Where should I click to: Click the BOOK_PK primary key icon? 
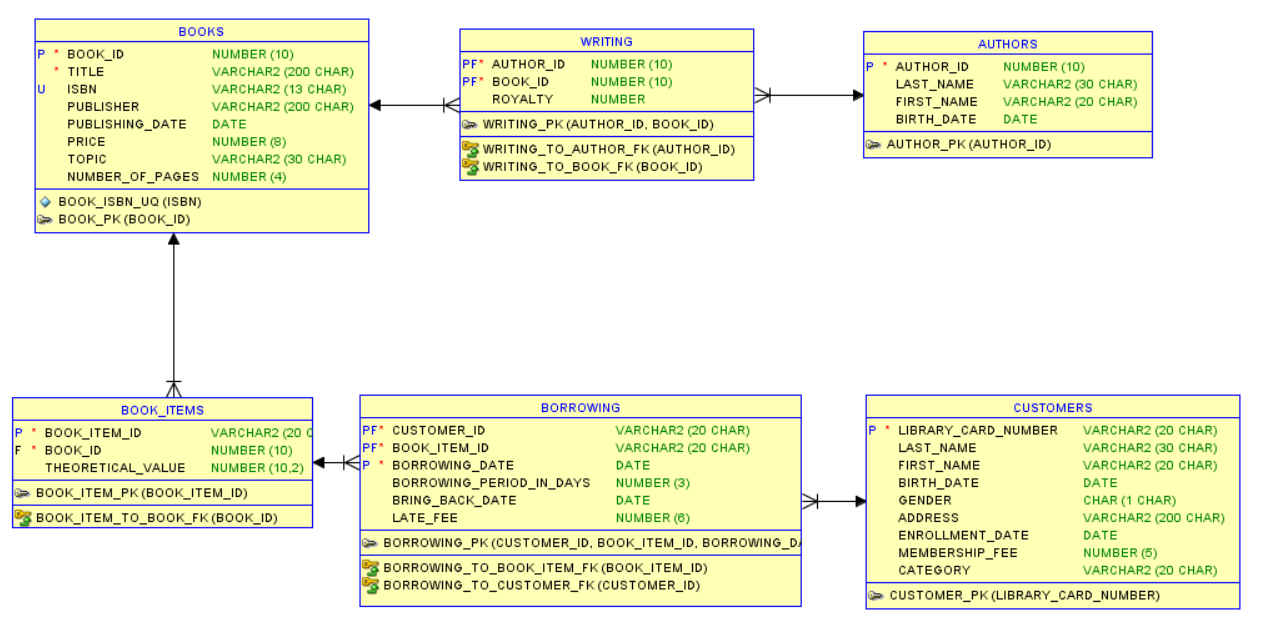point(45,220)
